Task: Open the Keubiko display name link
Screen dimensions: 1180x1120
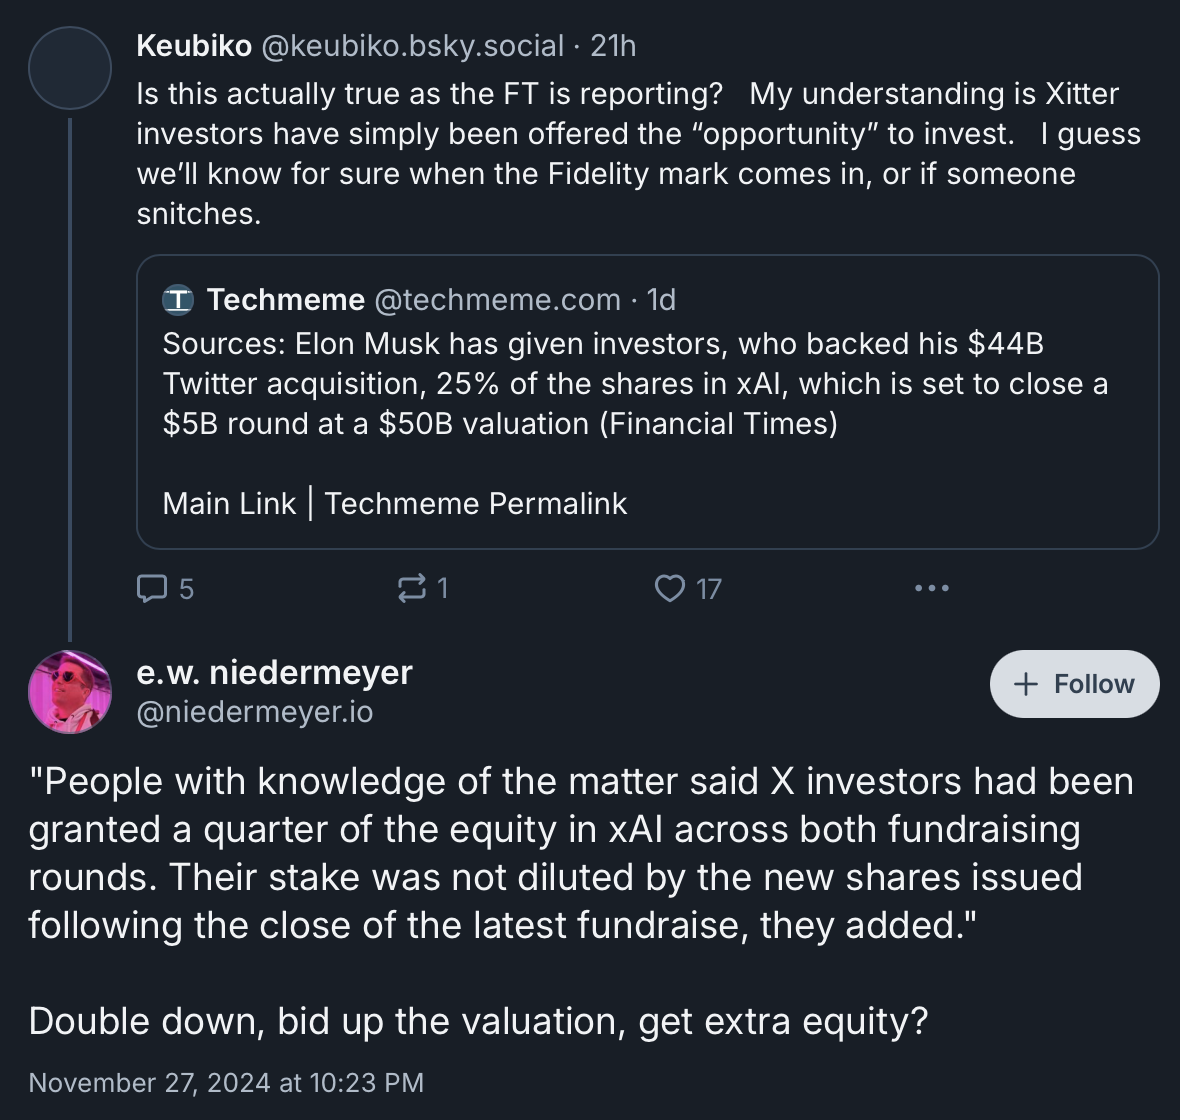Action: (194, 46)
